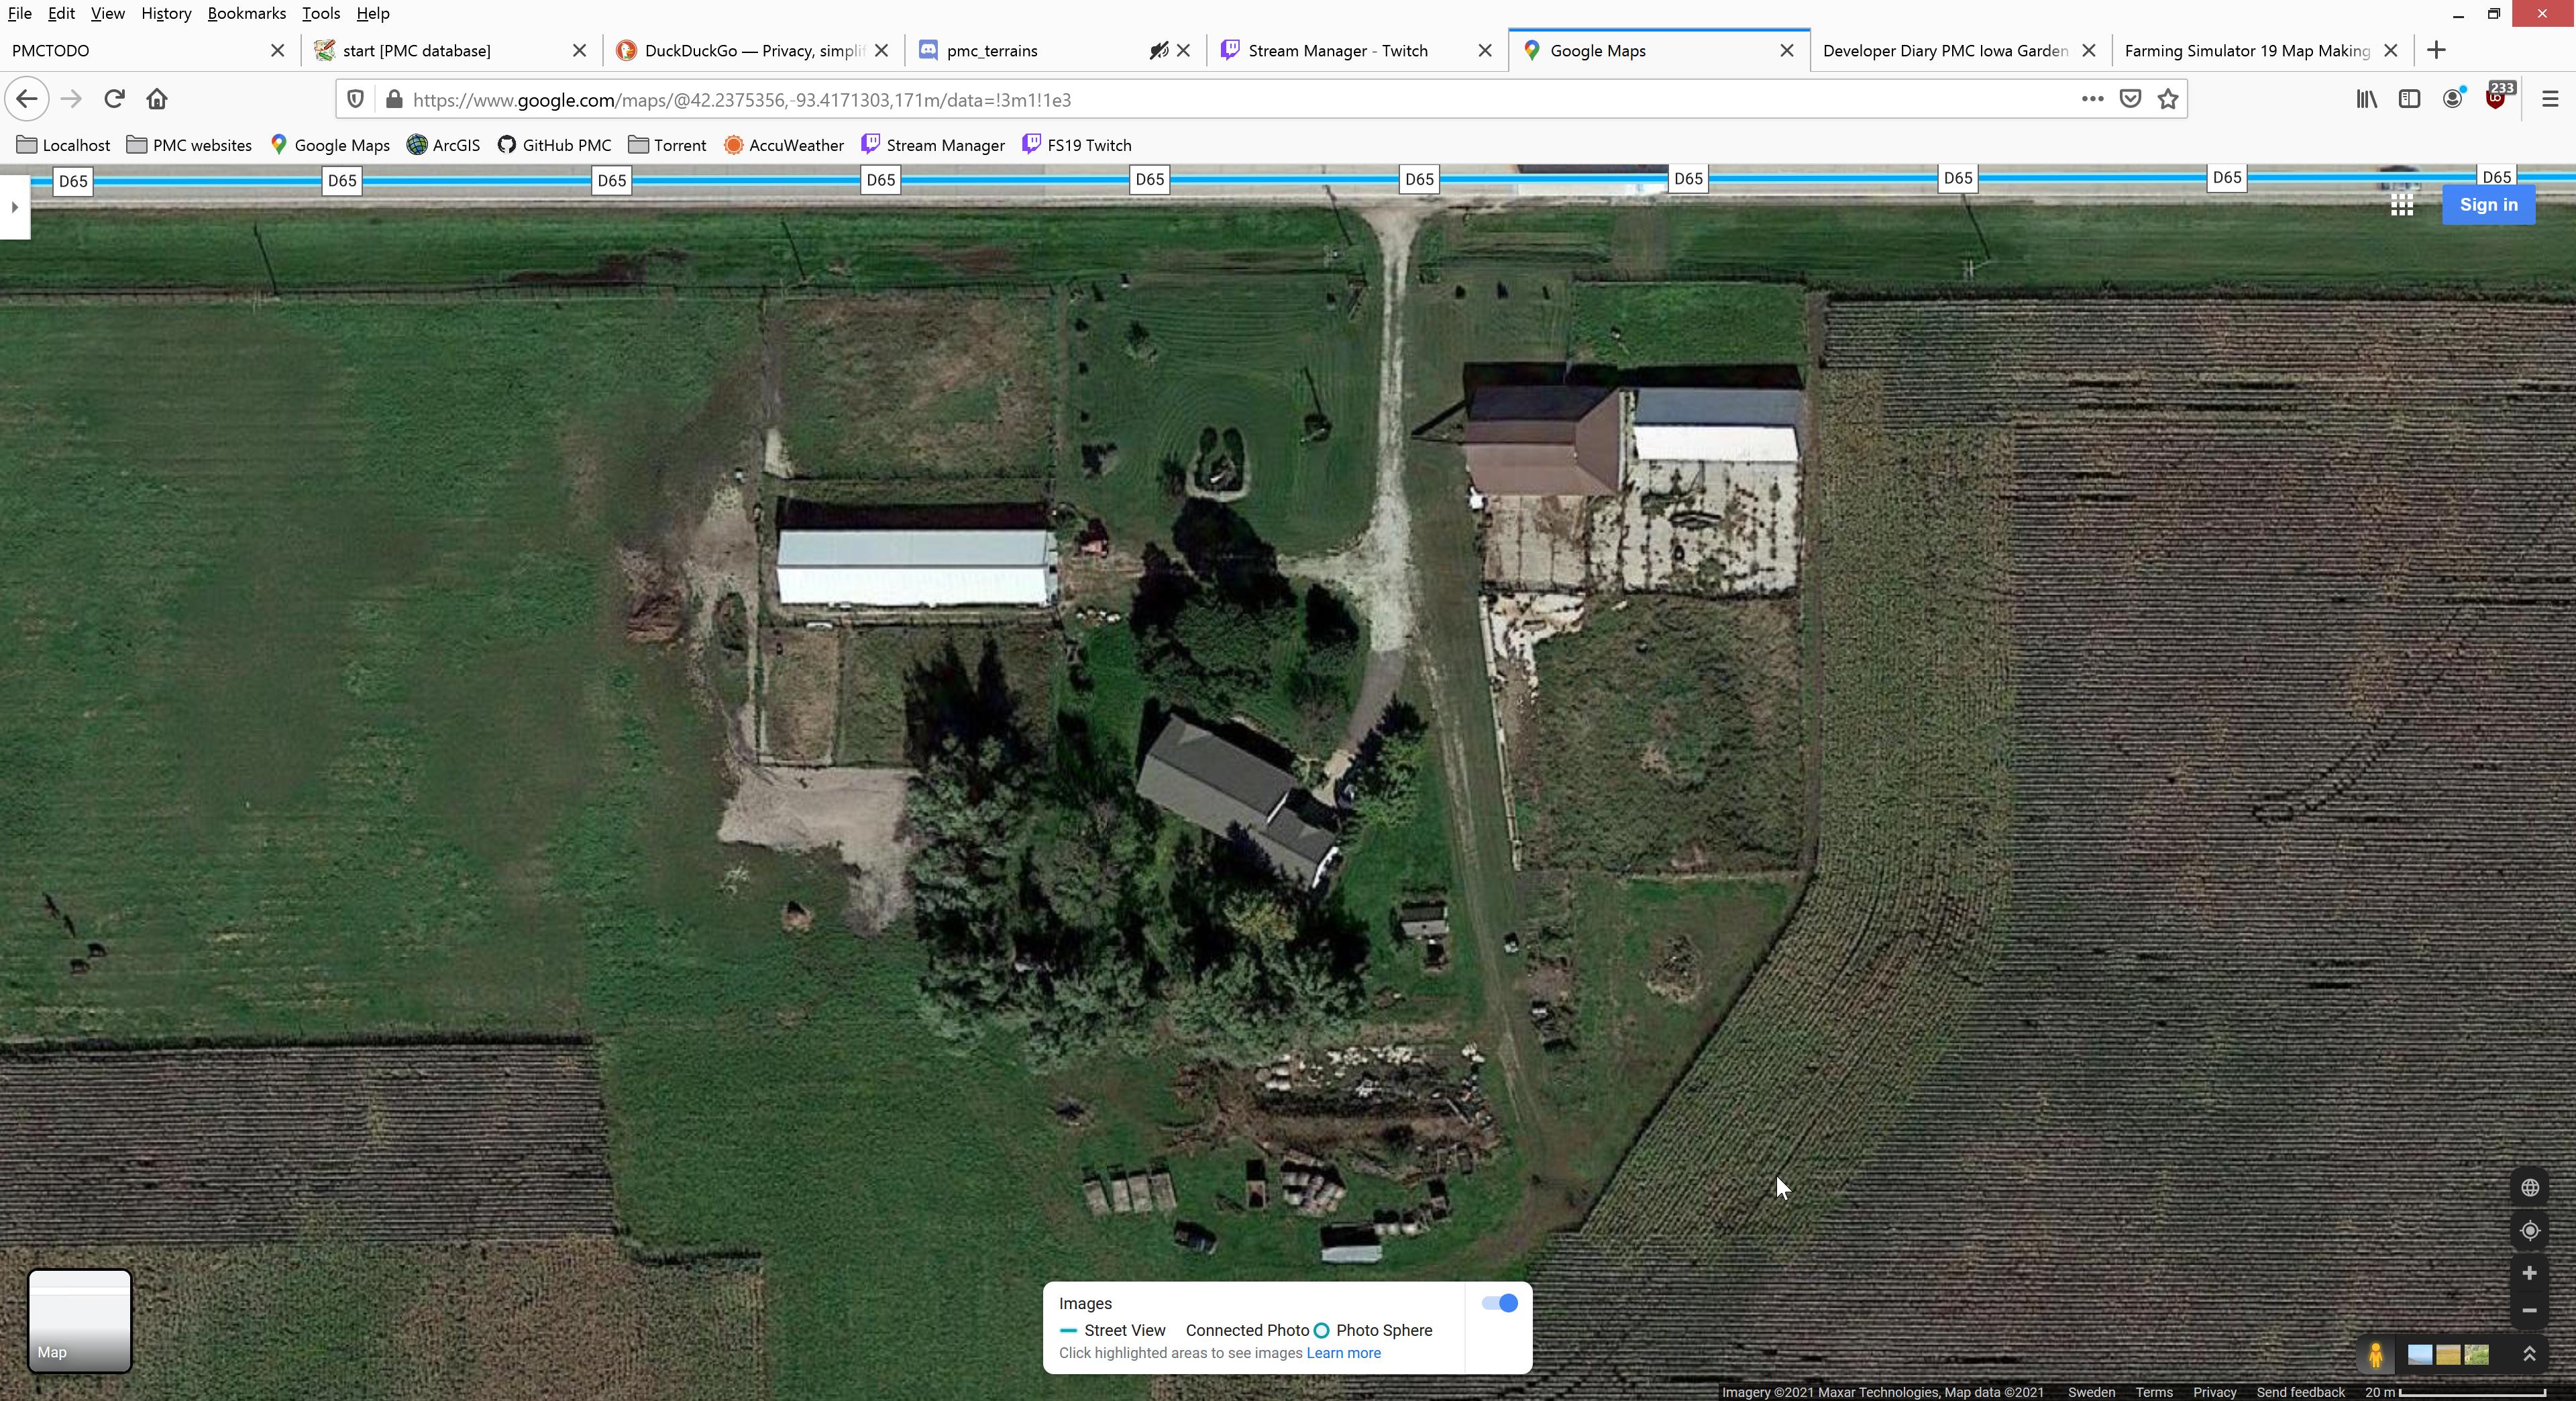Open the Privacy link
This screenshot has width=2576, height=1401.
(2214, 1392)
